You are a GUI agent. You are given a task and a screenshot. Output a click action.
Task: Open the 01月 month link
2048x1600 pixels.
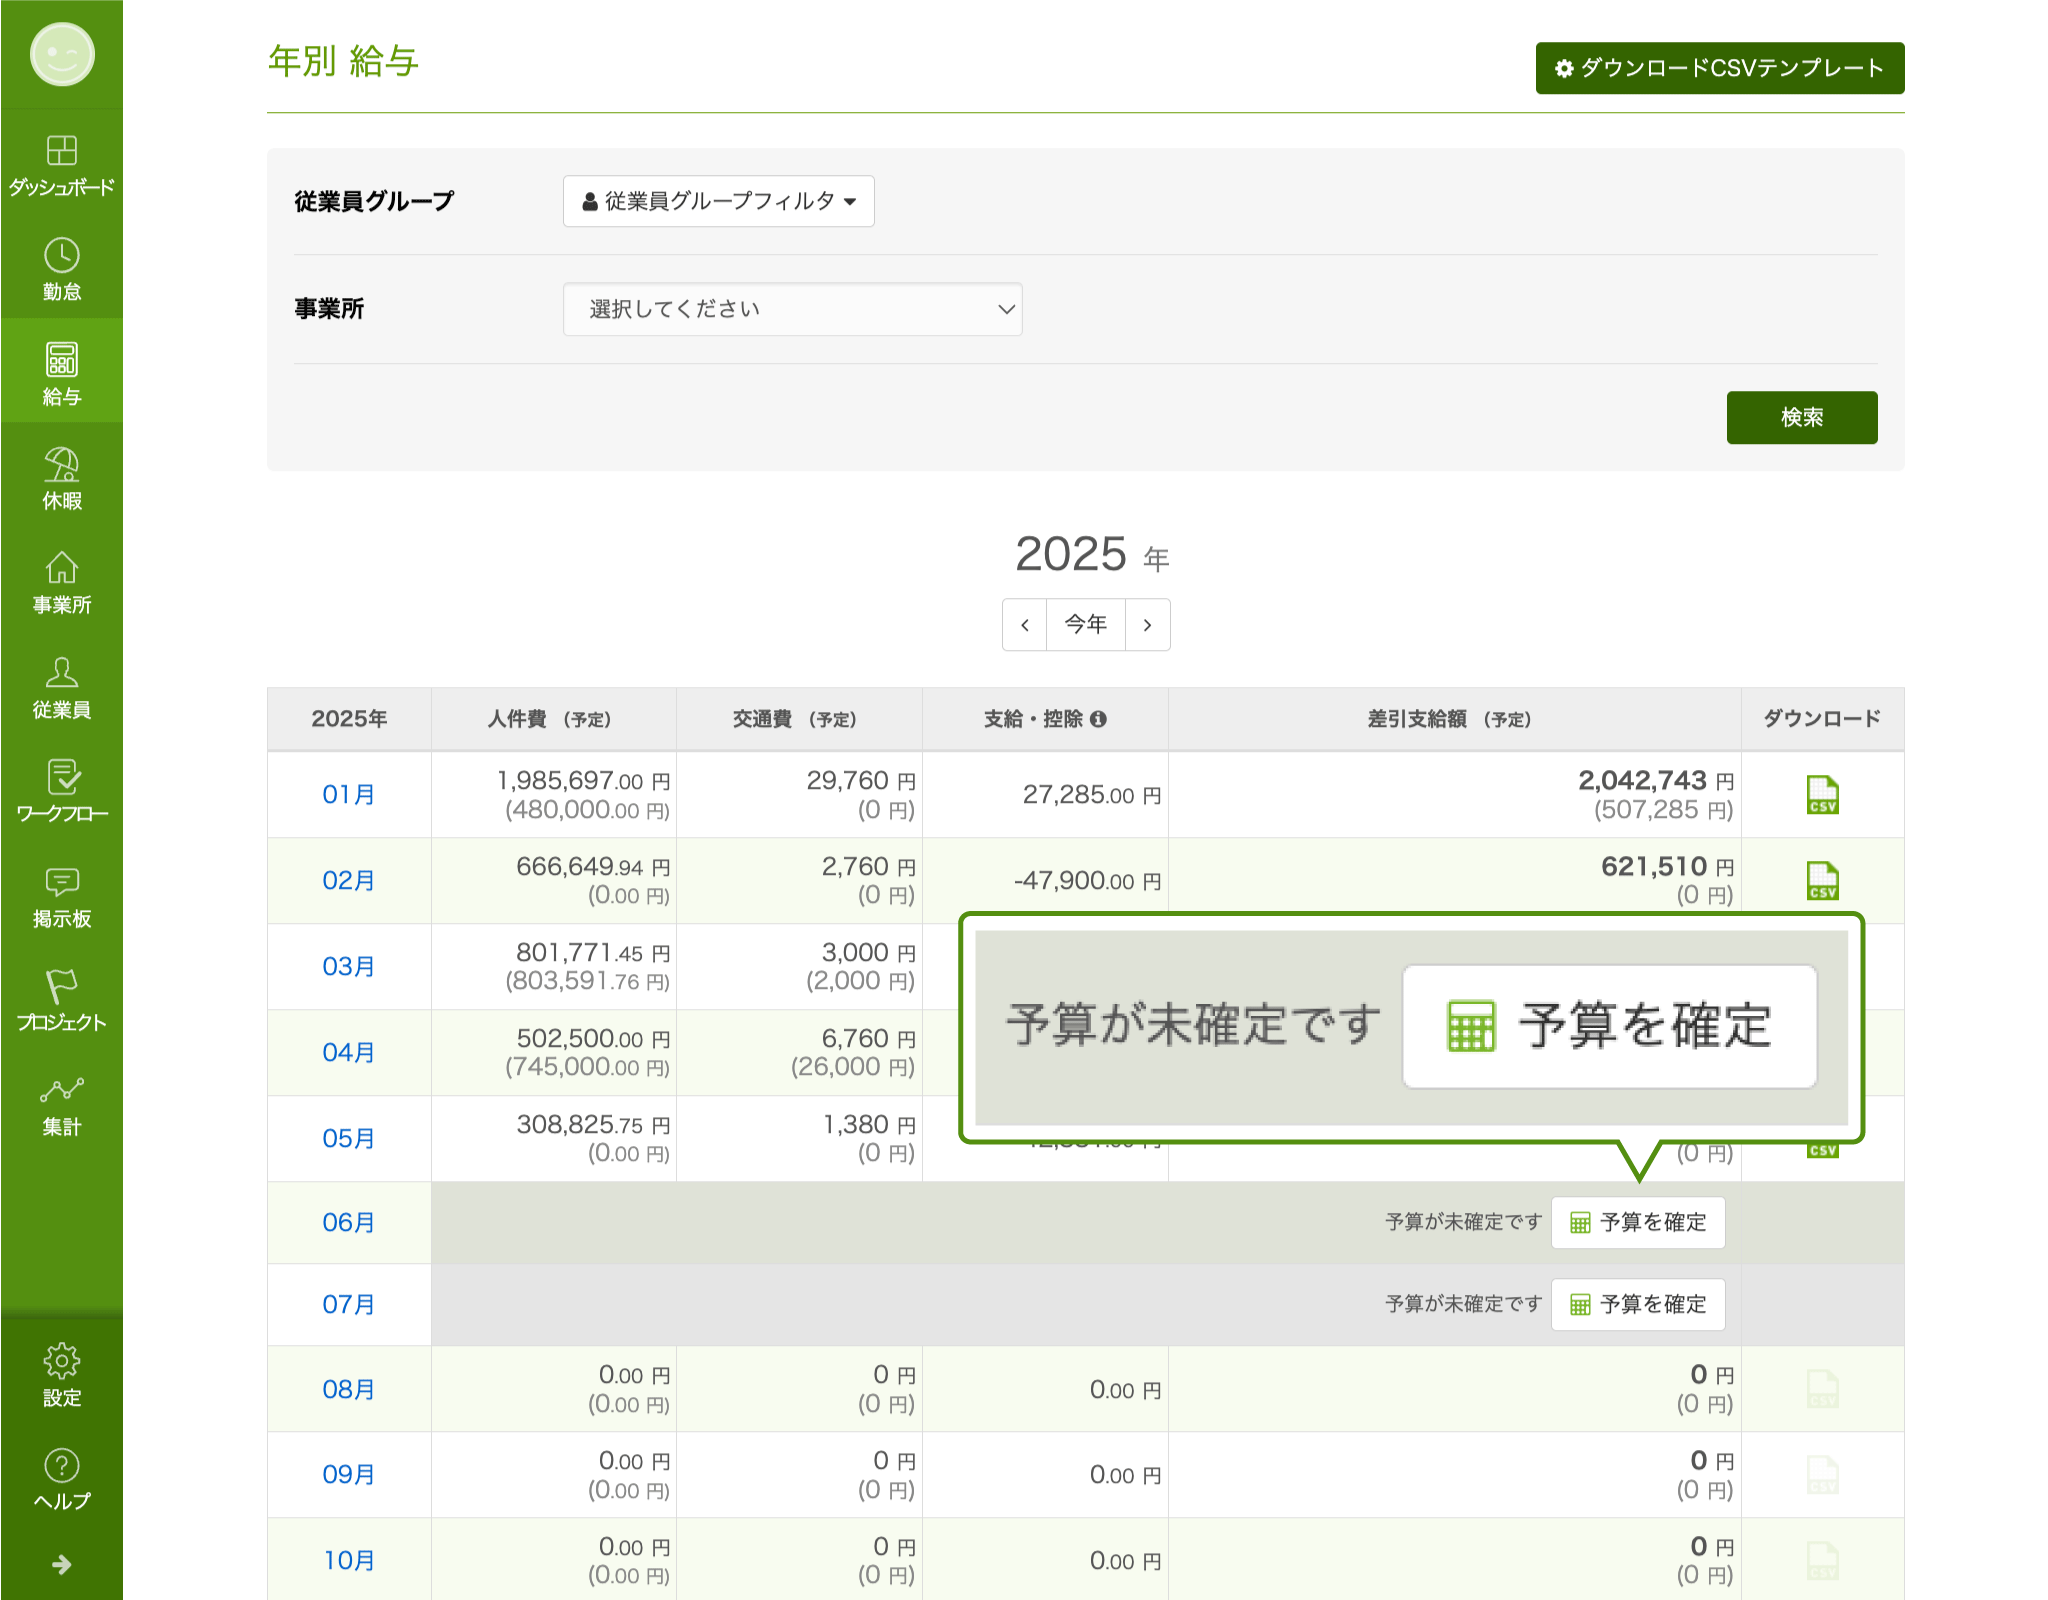349,795
